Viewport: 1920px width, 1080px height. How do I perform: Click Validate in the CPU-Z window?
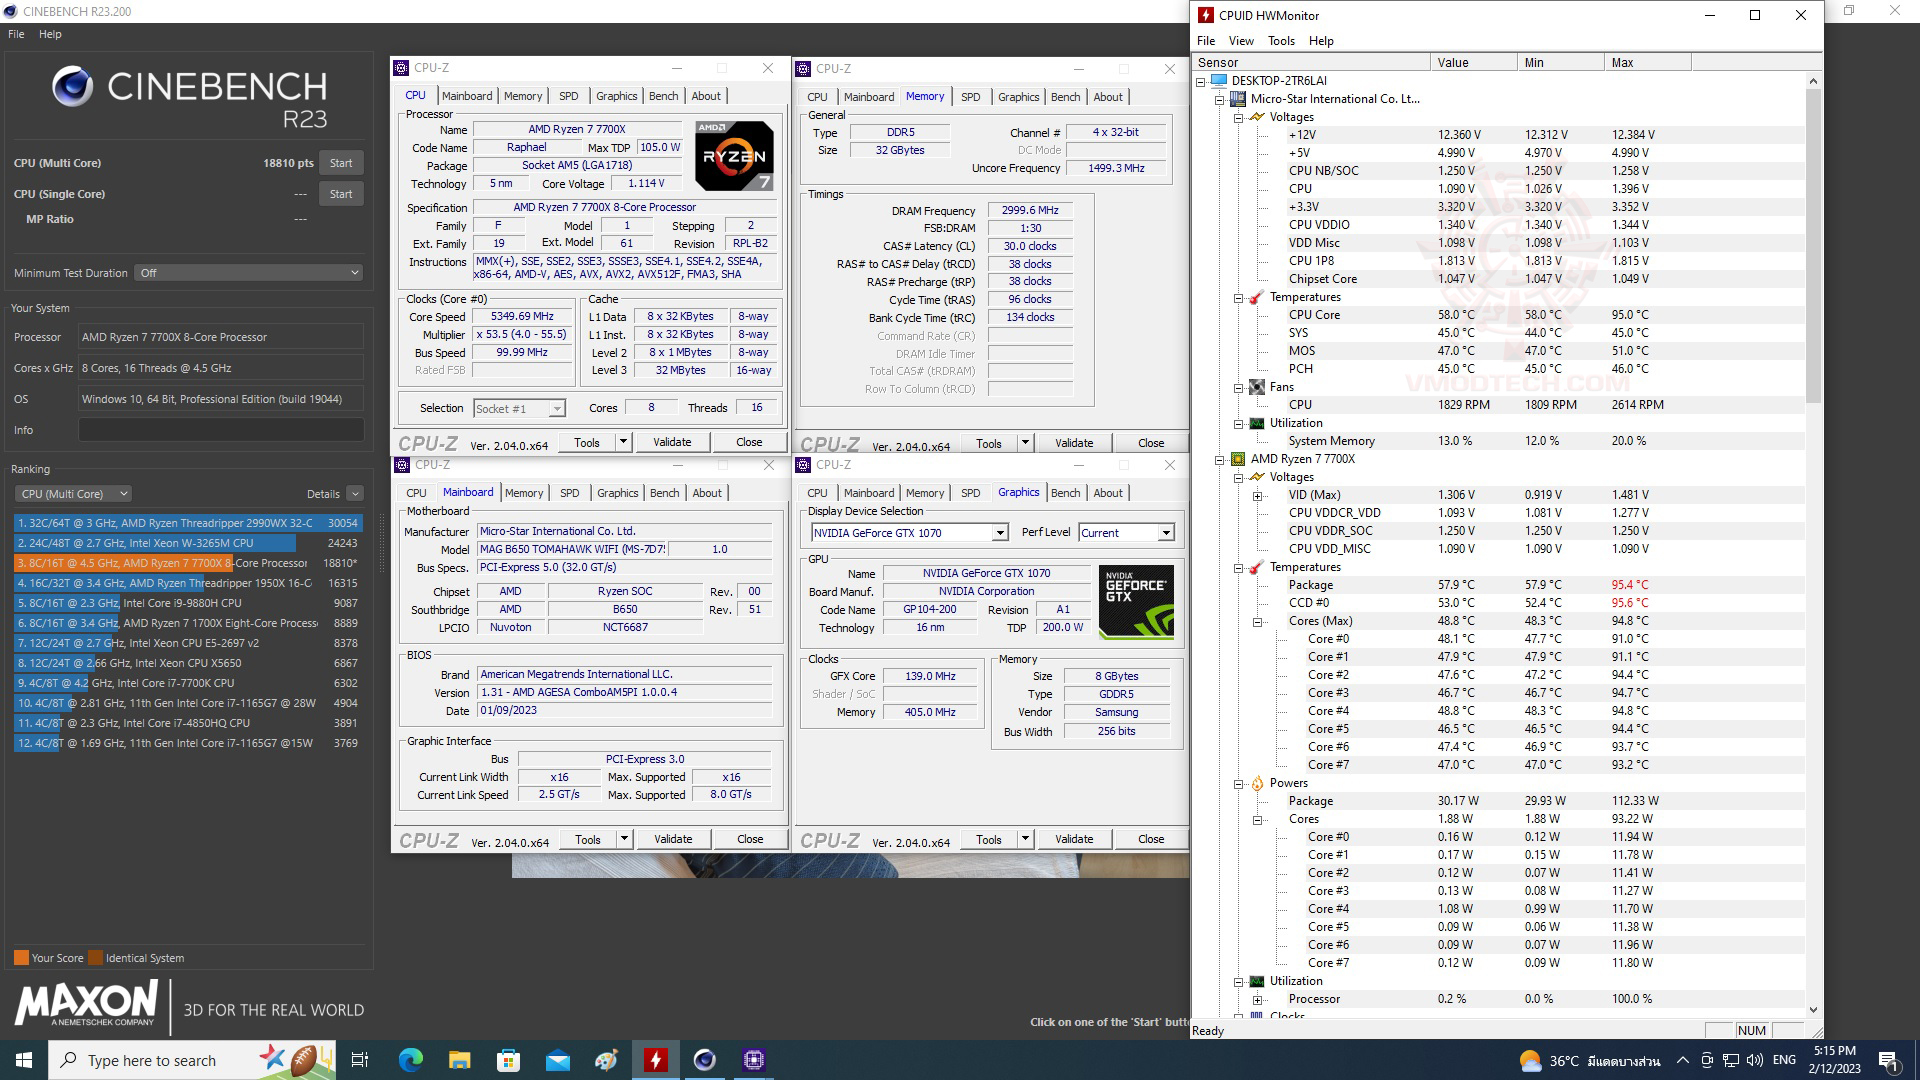[x=672, y=441]
